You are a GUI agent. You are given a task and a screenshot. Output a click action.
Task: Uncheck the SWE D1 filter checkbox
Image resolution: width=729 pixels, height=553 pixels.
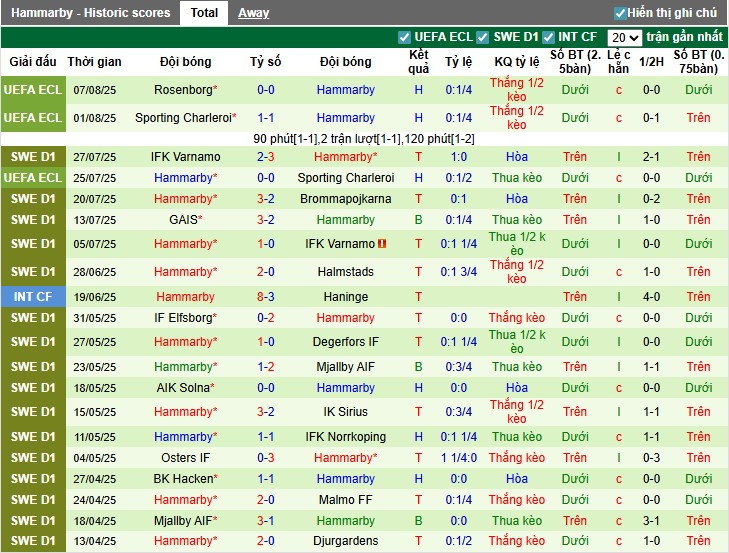(x=483, y=37)
